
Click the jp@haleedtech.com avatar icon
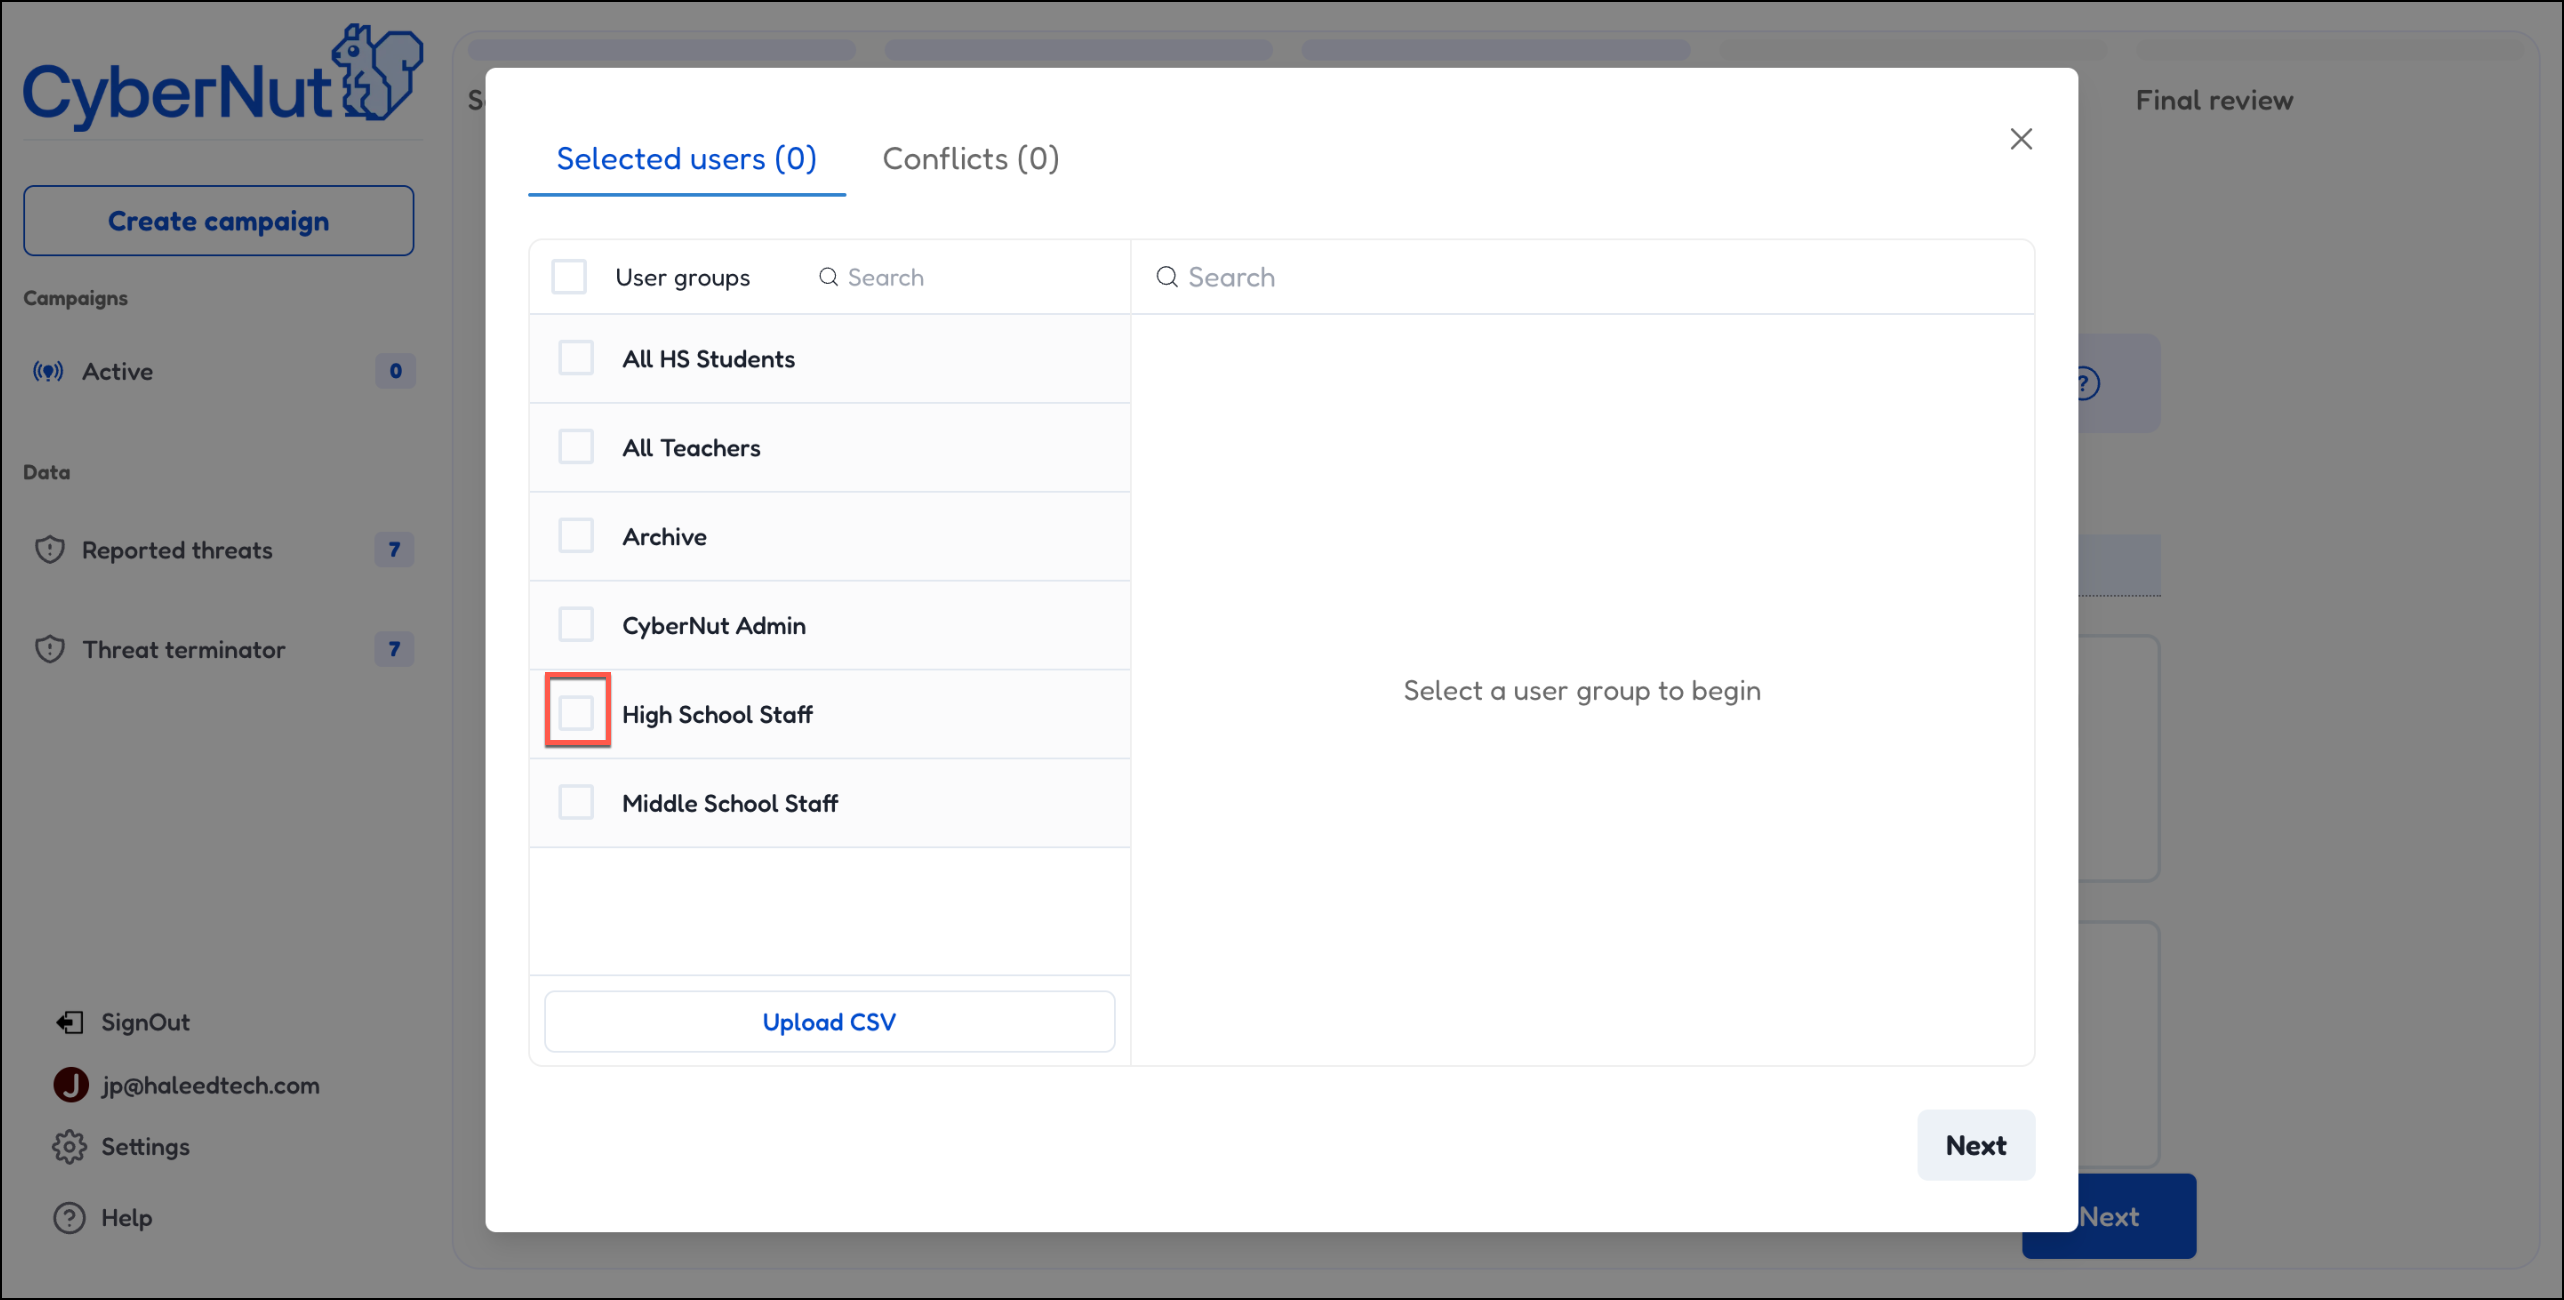tap(71, 1085)
